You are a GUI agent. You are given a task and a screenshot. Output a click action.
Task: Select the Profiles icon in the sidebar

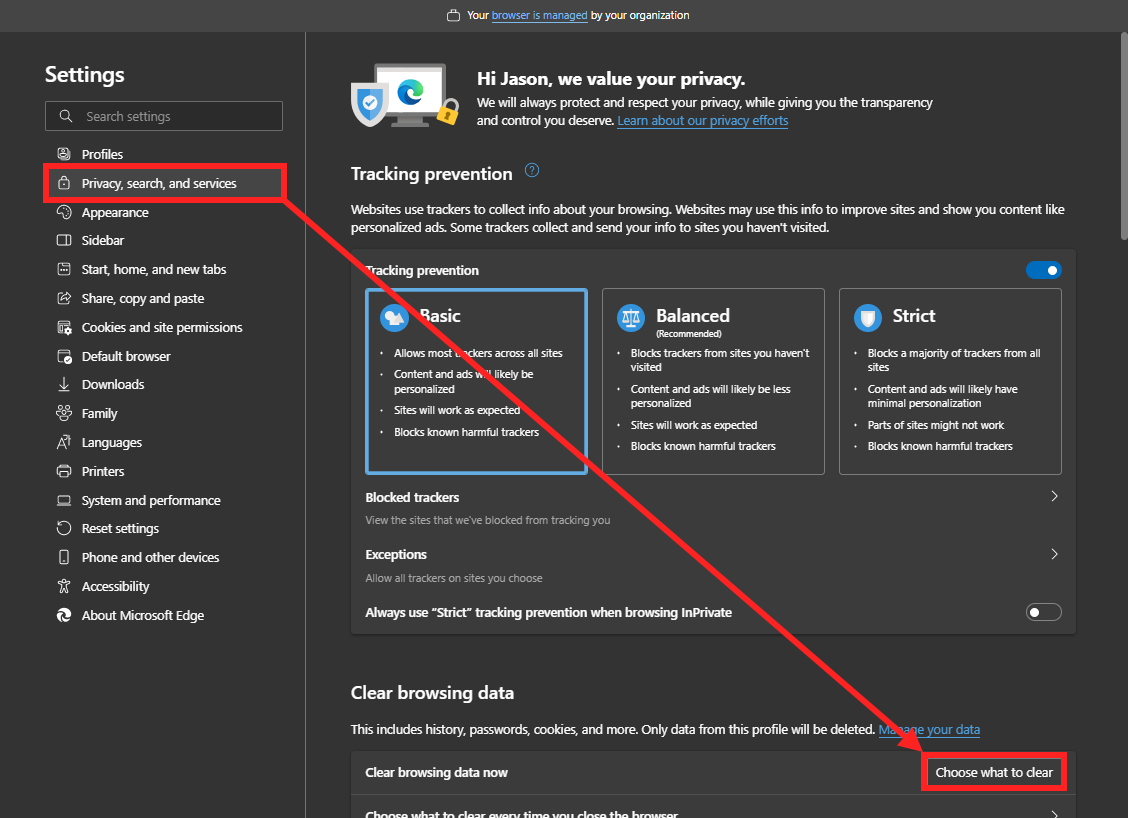coord(62,153)
